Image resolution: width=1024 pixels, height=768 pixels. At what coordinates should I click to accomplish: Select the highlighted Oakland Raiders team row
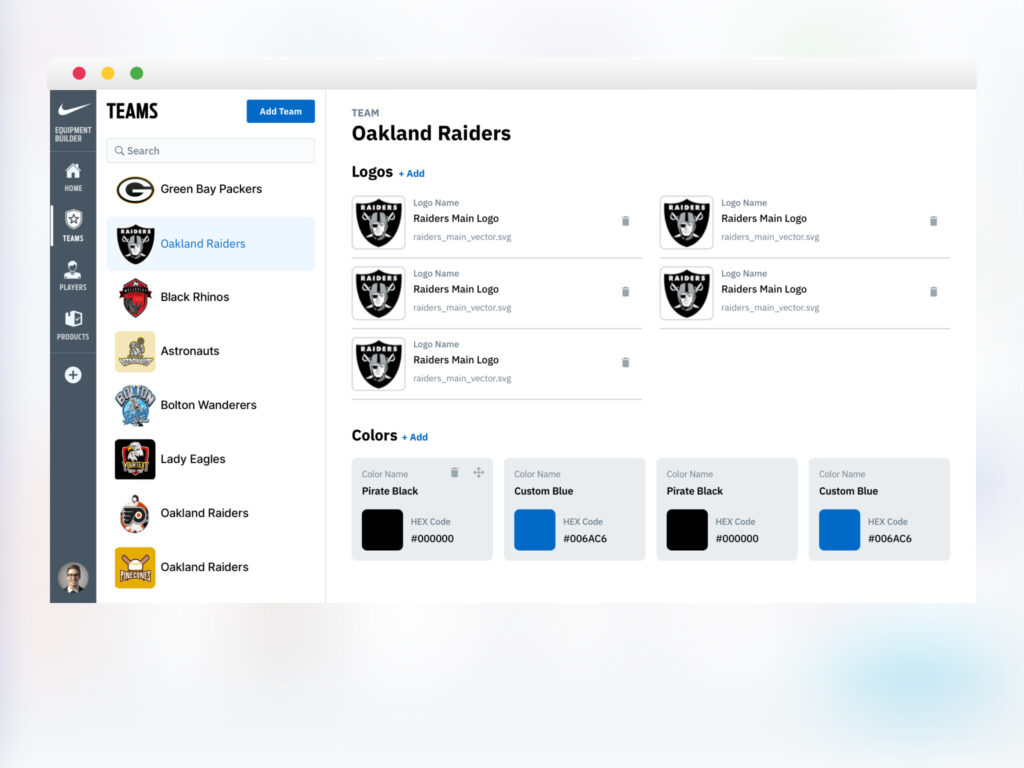pyautogui.click(x=210, y=244)
